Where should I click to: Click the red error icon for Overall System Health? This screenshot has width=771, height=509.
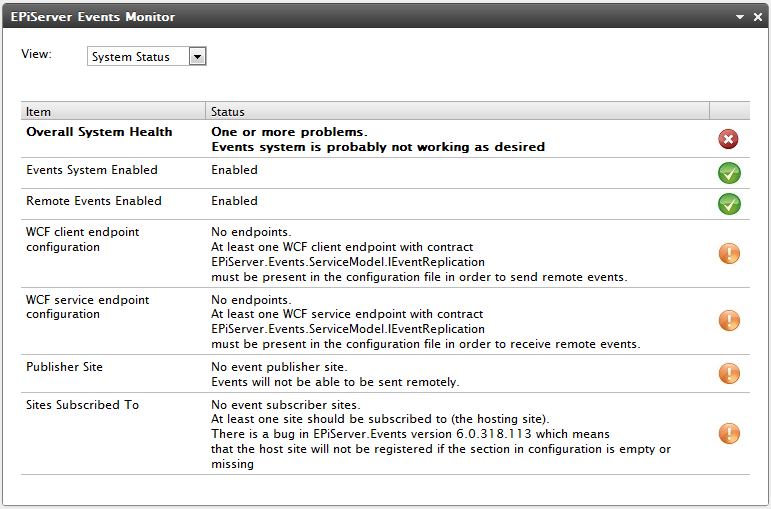728,139
